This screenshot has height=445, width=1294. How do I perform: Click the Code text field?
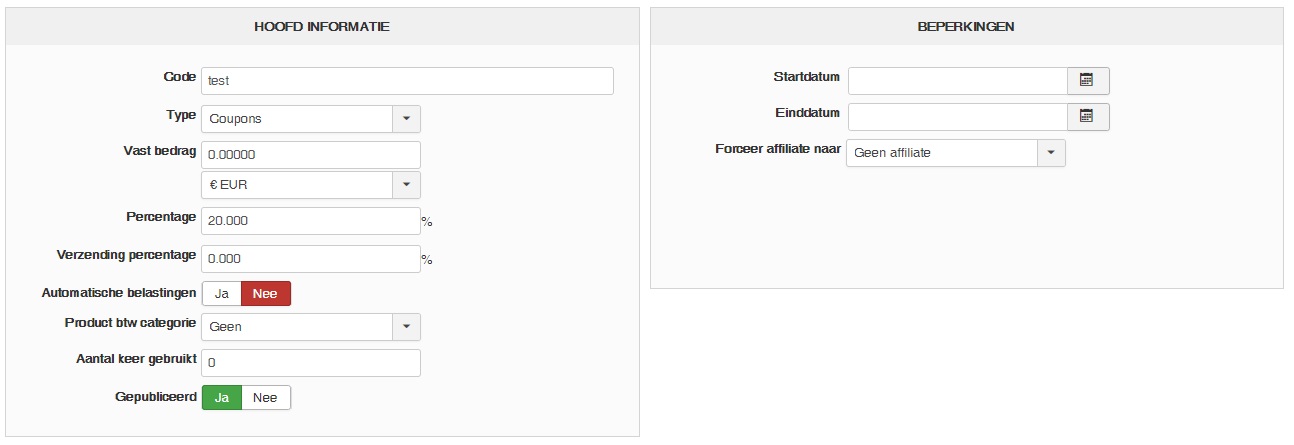click(x=407, y=81)
